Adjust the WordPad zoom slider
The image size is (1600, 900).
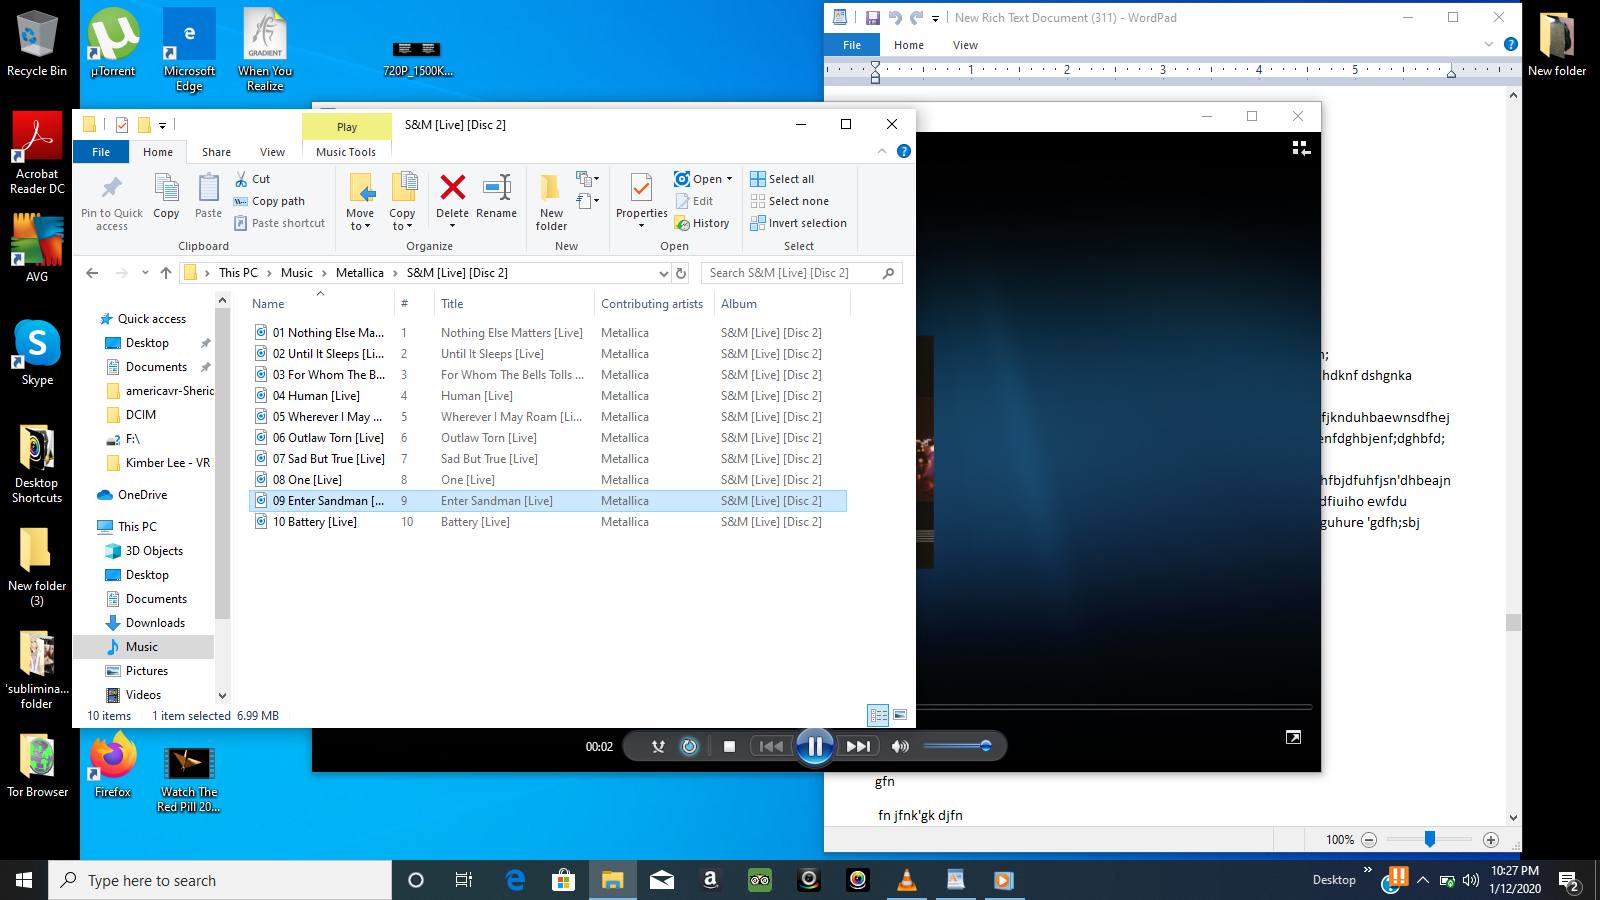(x=1430, y=839)
